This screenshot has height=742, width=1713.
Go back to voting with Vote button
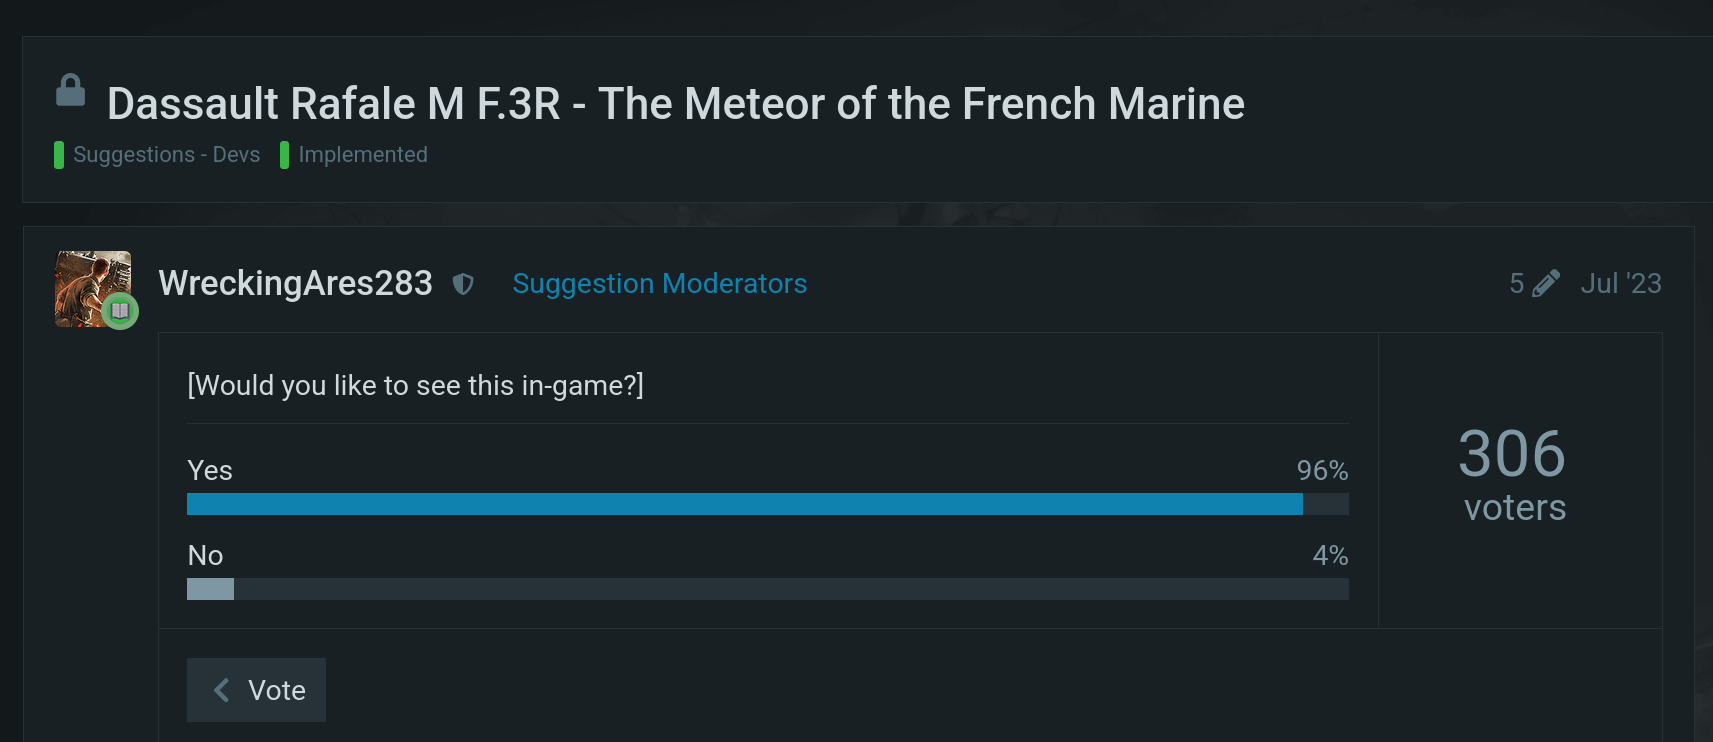pos(257,690)
